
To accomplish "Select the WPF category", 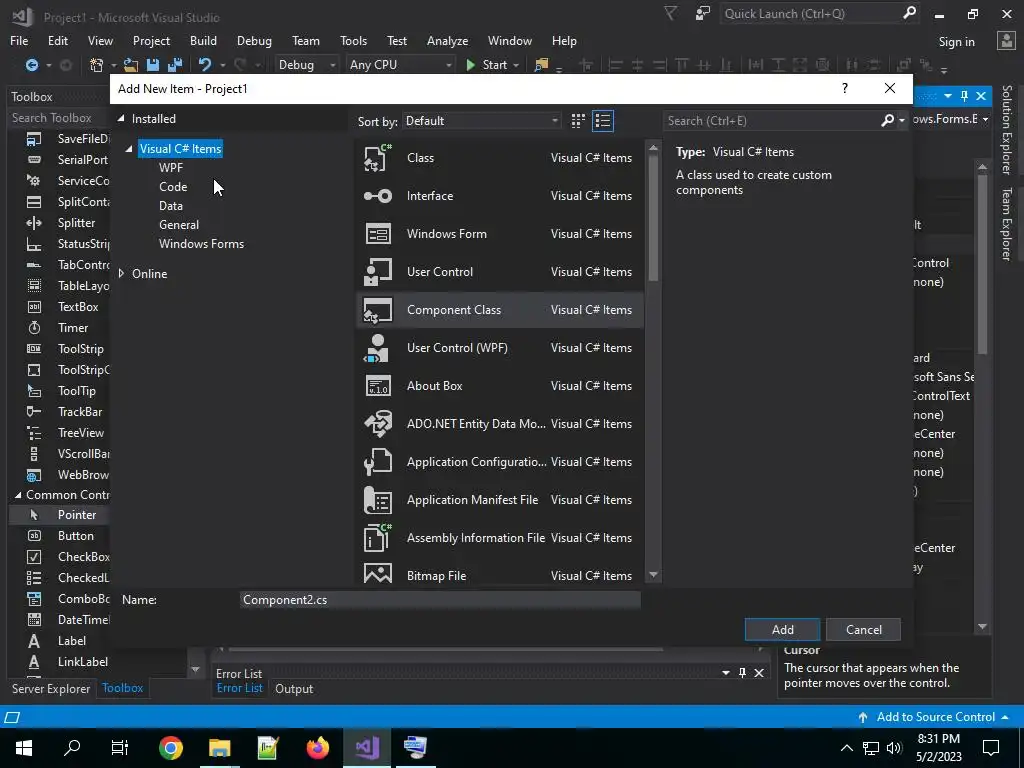I will click(170, 168).
